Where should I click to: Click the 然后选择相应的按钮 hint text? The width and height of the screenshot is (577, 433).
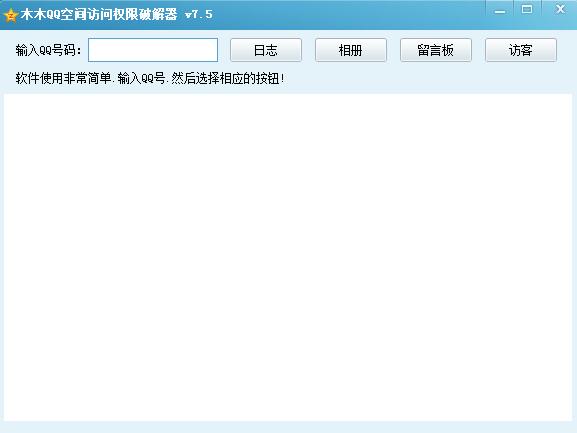(228, 78)
